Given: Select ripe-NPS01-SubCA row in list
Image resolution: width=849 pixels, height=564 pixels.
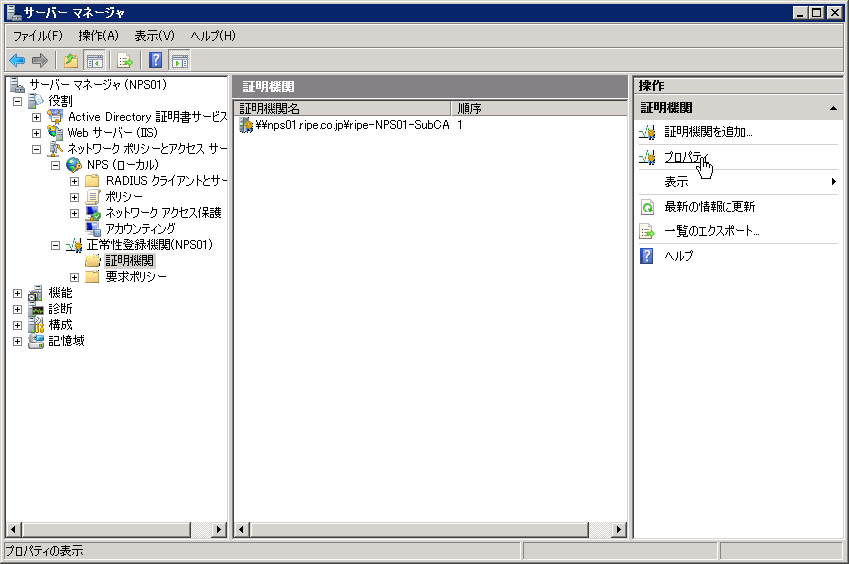Looking at the screenshot, I should 352,125.
